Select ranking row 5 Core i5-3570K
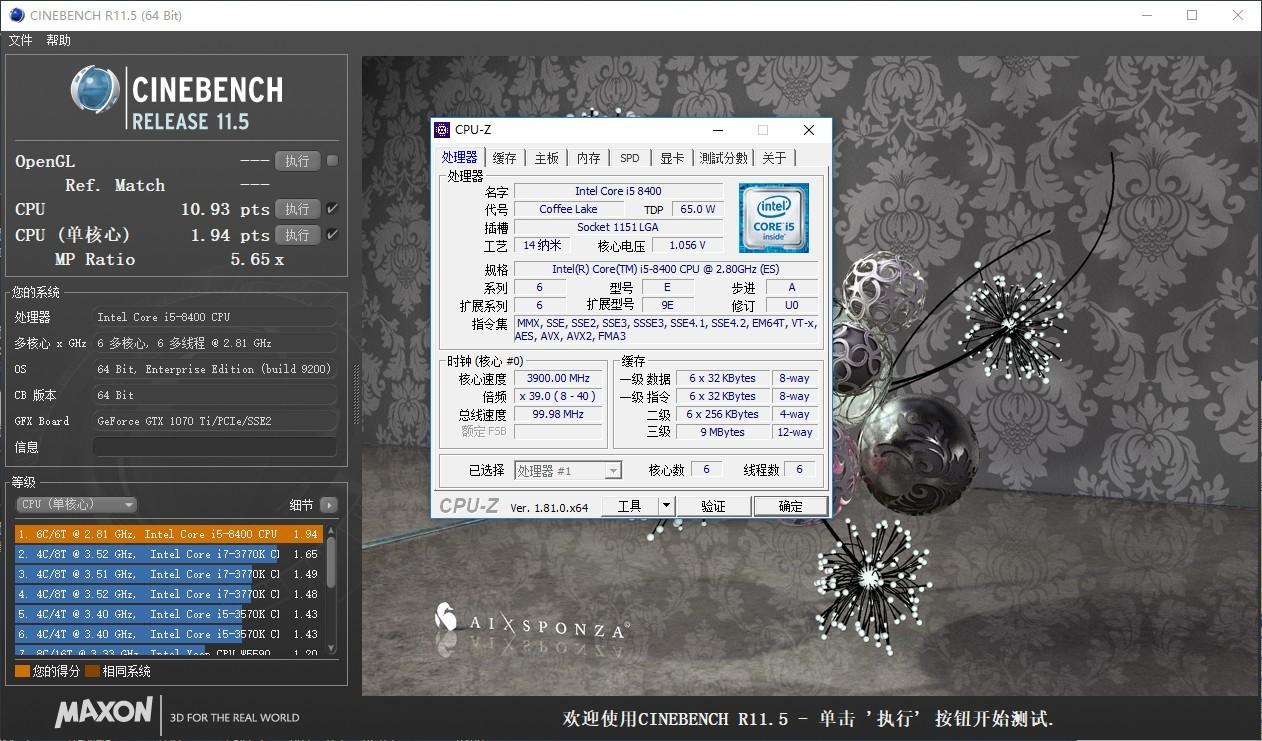 click(x=168, y=614)
